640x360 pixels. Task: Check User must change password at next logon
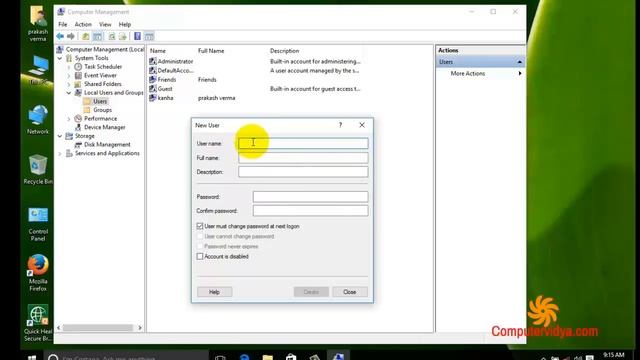pos(200,226)
